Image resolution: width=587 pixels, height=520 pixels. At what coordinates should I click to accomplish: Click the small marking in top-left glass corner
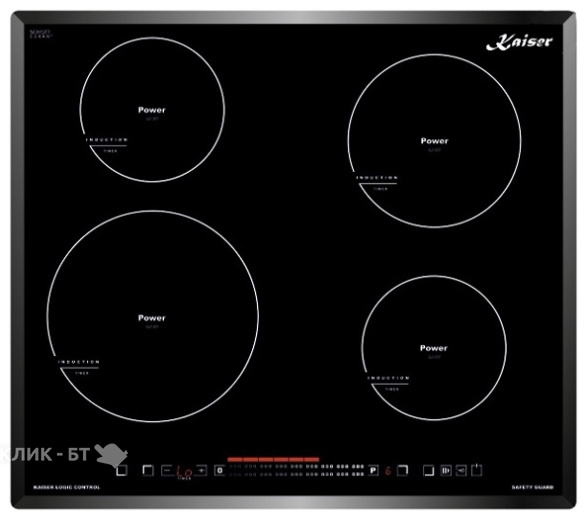40,34
